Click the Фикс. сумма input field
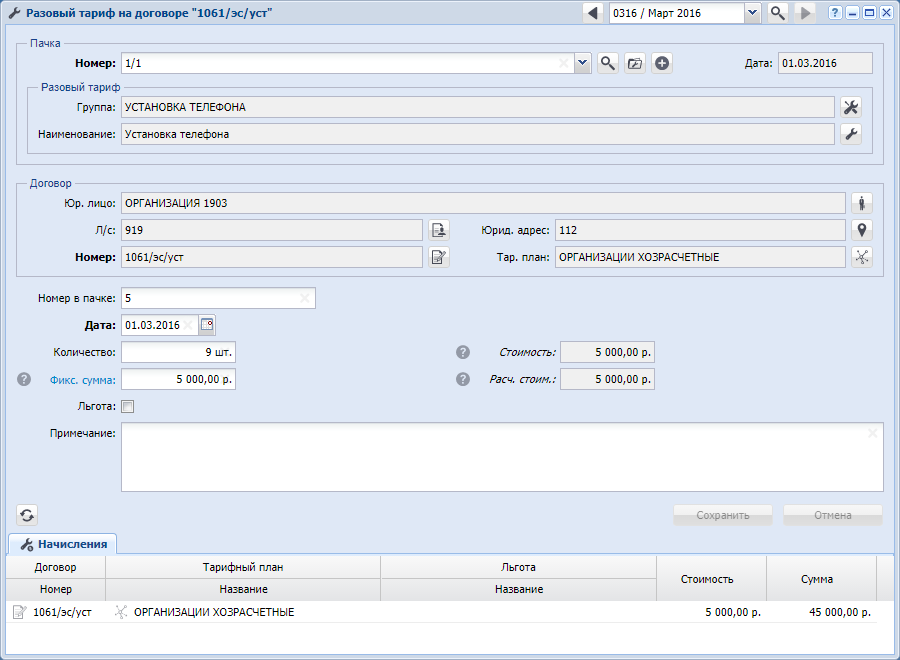This screenshot has width=900, height=660. (x=179, y=379)
